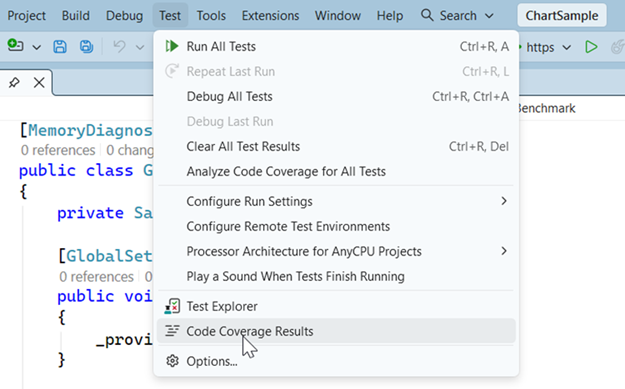The image size is (625, 389).
Task: Click the Search label in title bar
Action: pos(458,16)
